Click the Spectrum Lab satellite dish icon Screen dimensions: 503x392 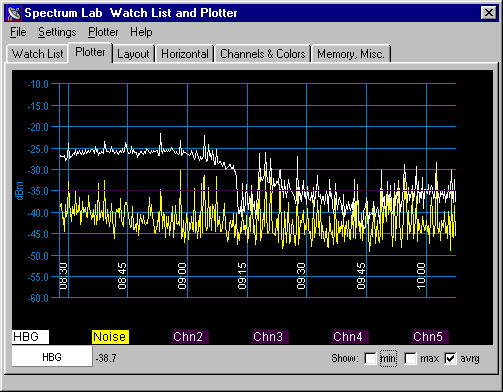click(15, 13)
